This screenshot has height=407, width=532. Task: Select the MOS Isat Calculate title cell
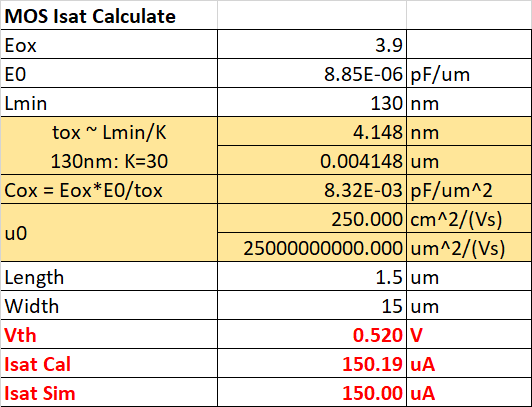pos(109,15)
